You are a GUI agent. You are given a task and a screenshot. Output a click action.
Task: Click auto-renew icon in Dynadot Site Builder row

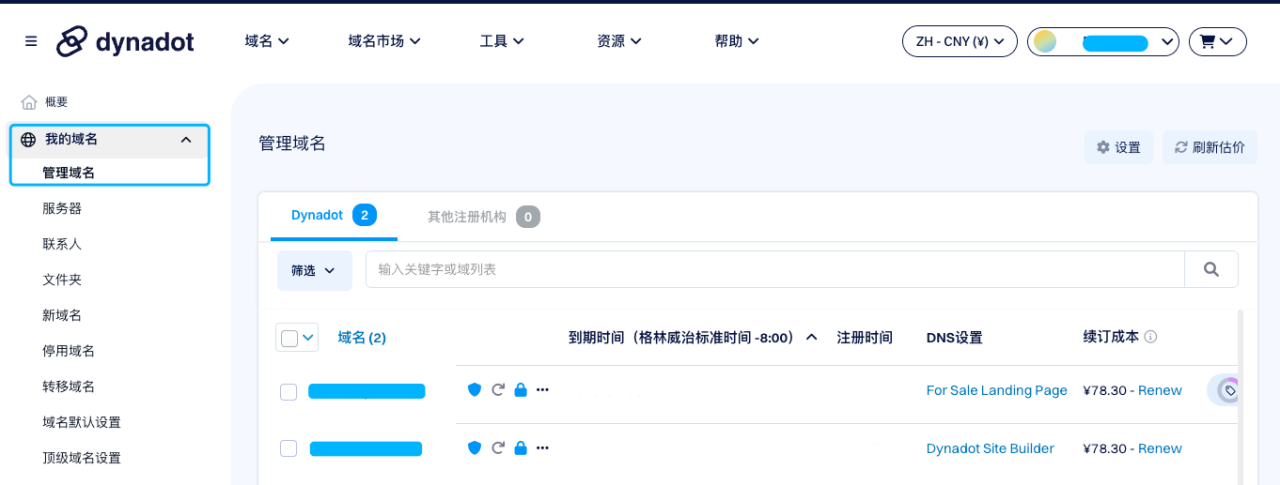(x=498, y=448)
